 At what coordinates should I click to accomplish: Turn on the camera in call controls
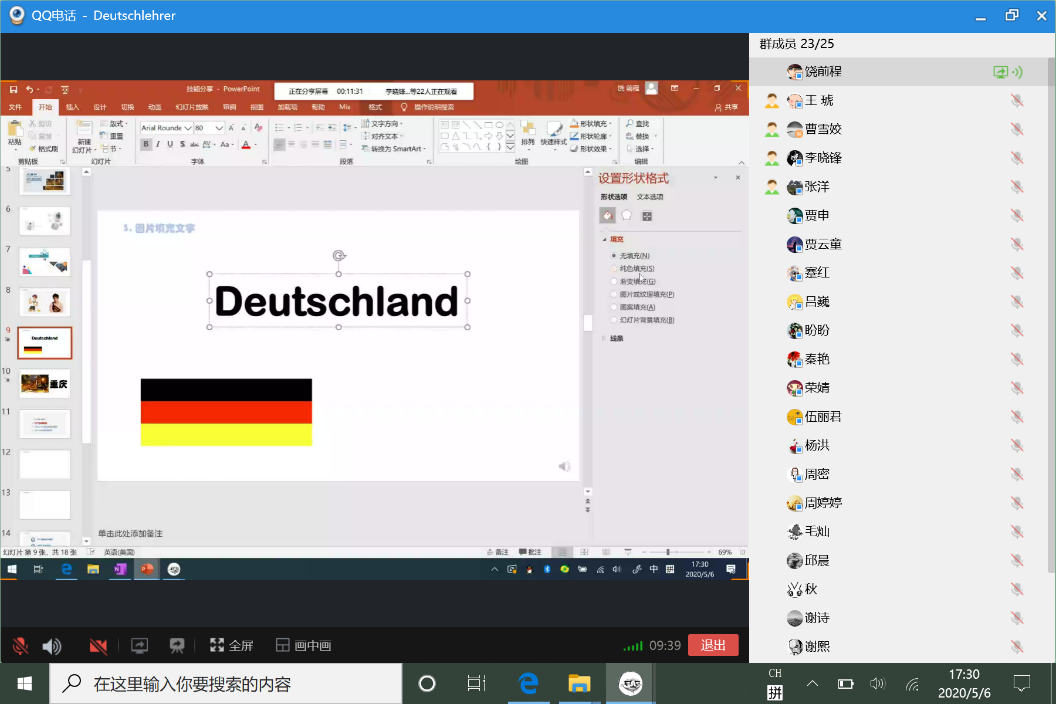pyautogui.click(x=98, y=646)
